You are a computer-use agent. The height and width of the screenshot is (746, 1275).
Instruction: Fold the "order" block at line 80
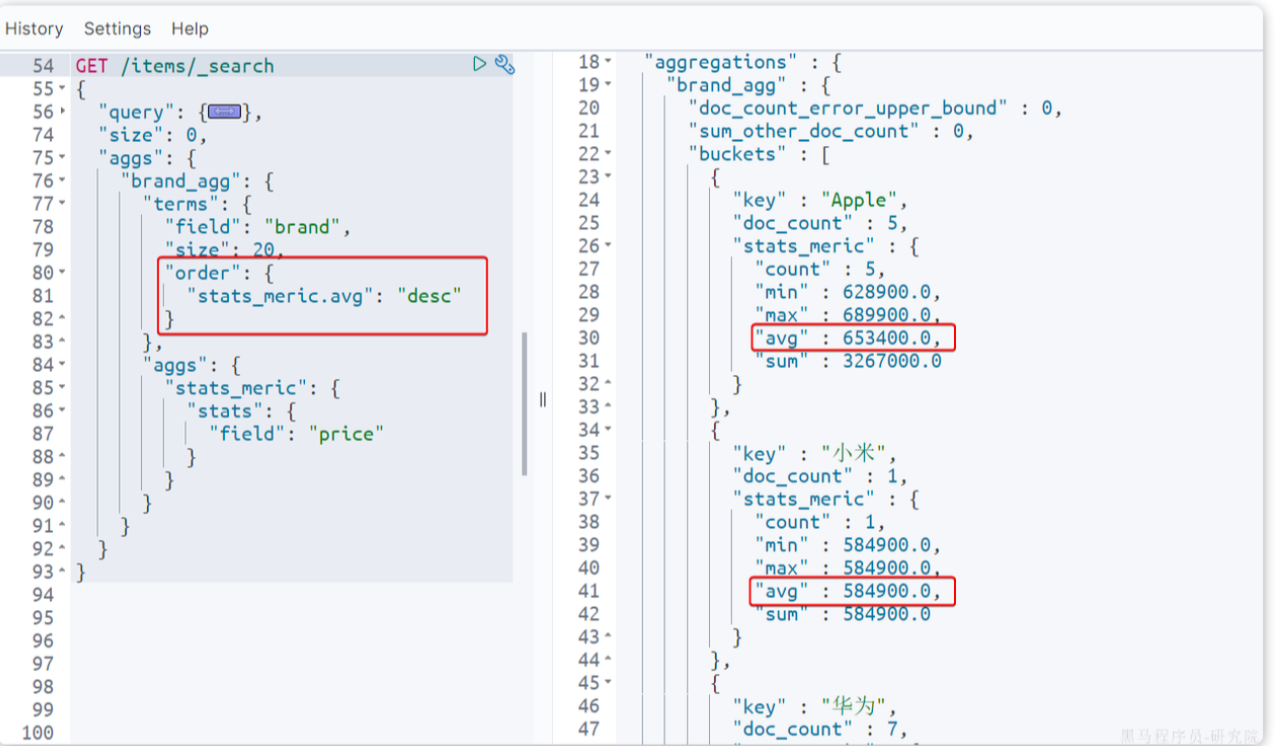click(x=62, y=273)
